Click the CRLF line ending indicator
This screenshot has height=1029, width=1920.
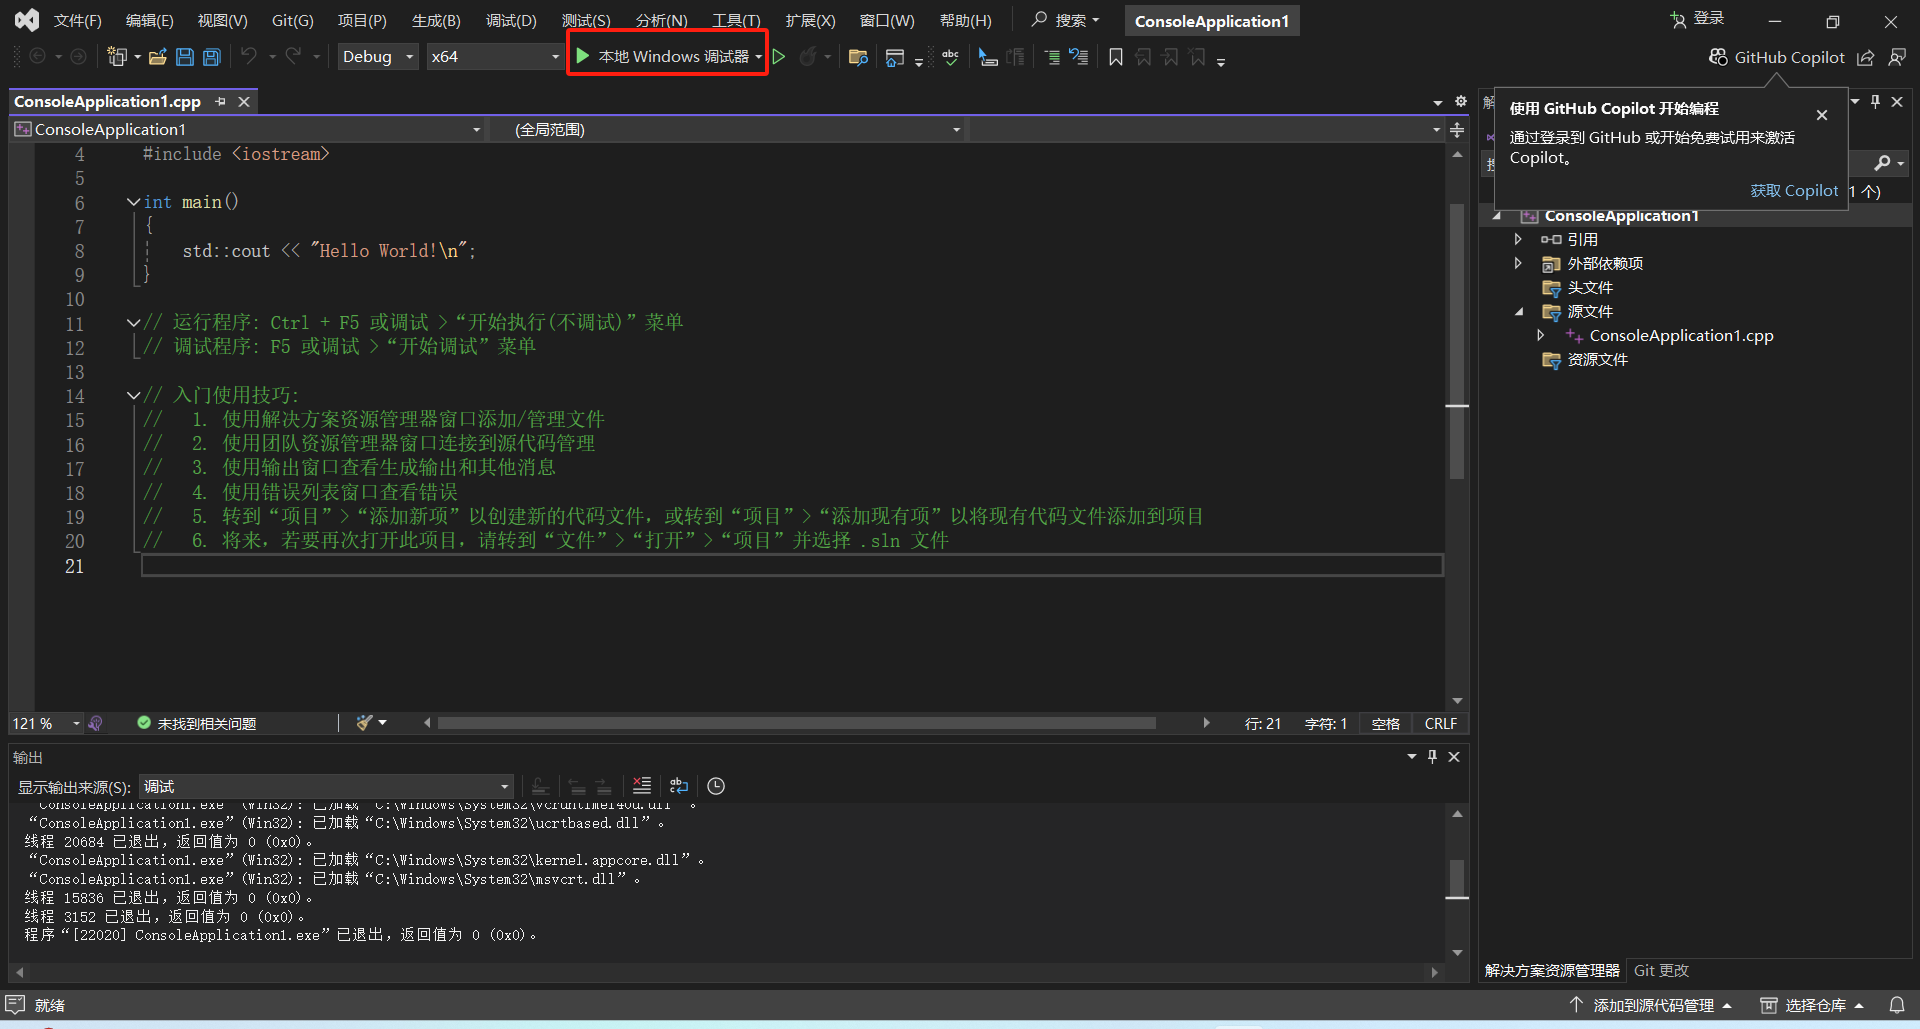1440,723
